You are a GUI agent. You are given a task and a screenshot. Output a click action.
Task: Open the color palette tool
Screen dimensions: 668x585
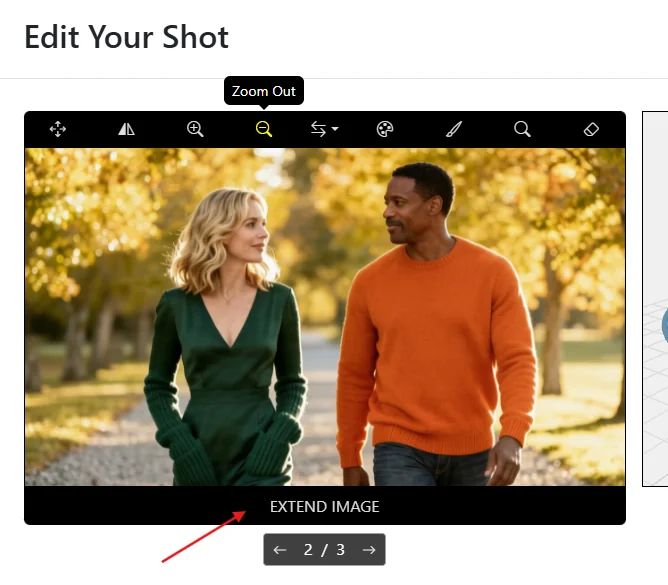pyautogui.click(x=385, y=129)
